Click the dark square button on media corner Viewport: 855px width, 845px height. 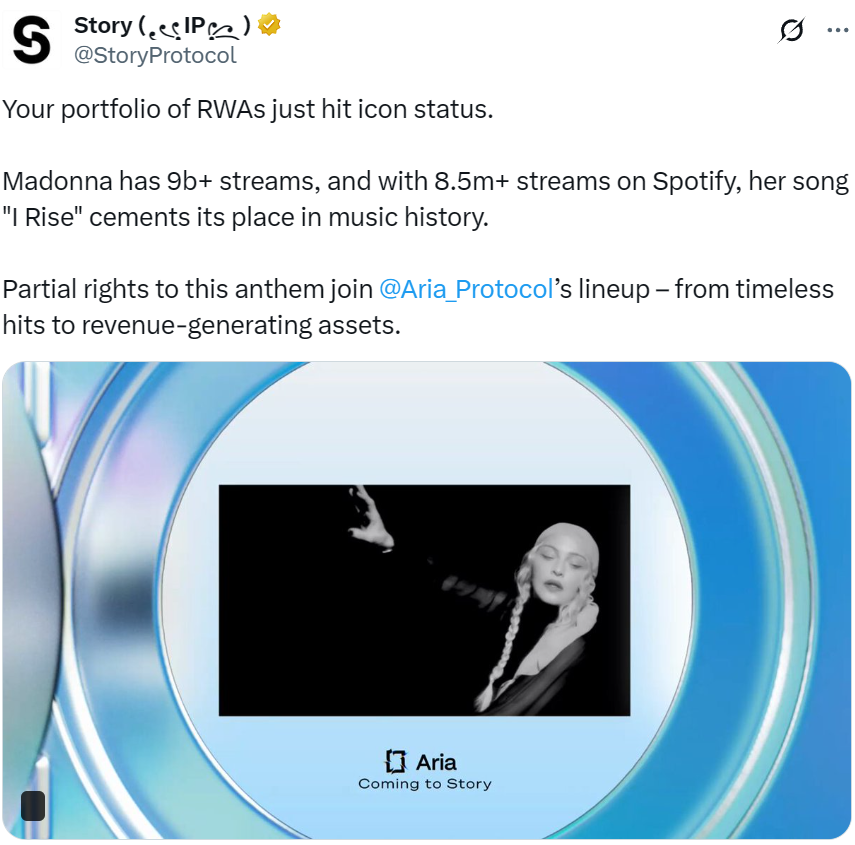(33, 806)
